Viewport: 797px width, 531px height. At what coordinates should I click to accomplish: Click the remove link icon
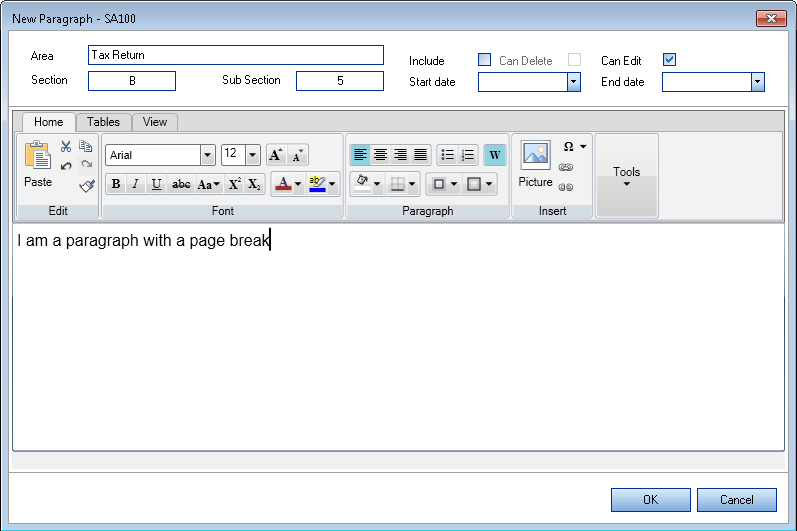(566, 187)
